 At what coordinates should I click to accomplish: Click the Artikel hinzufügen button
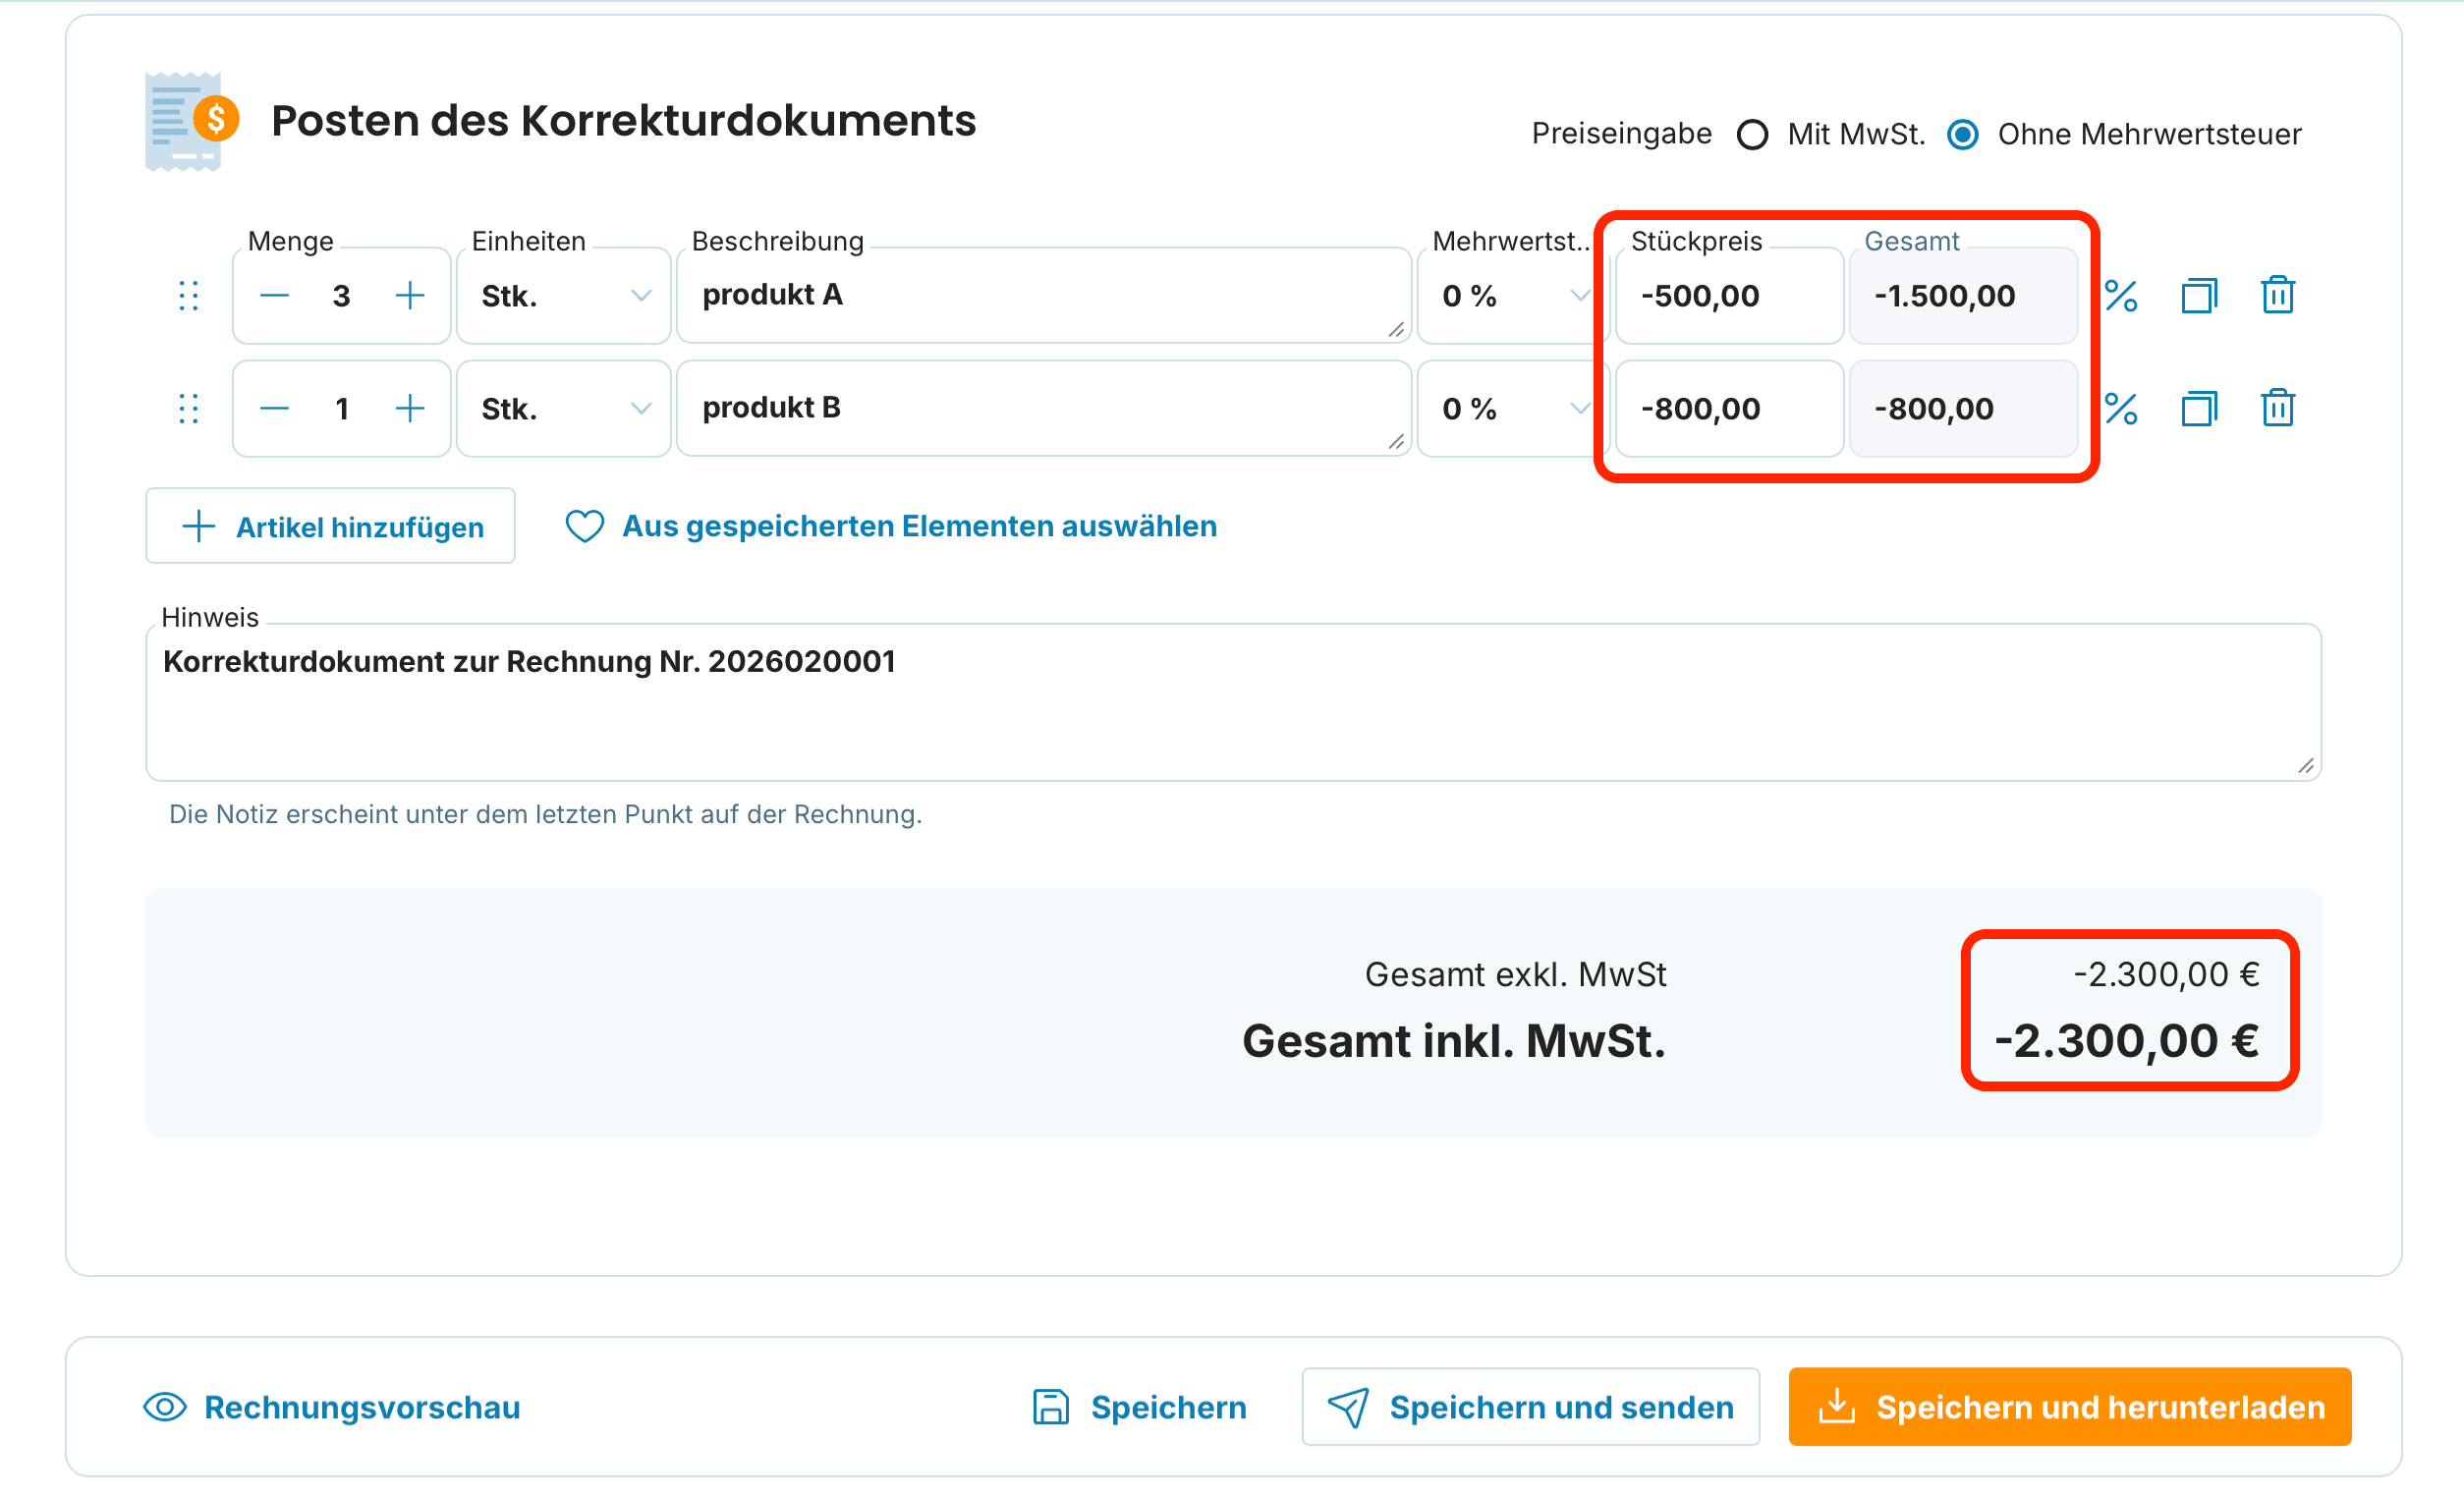(x=331, y=526)
